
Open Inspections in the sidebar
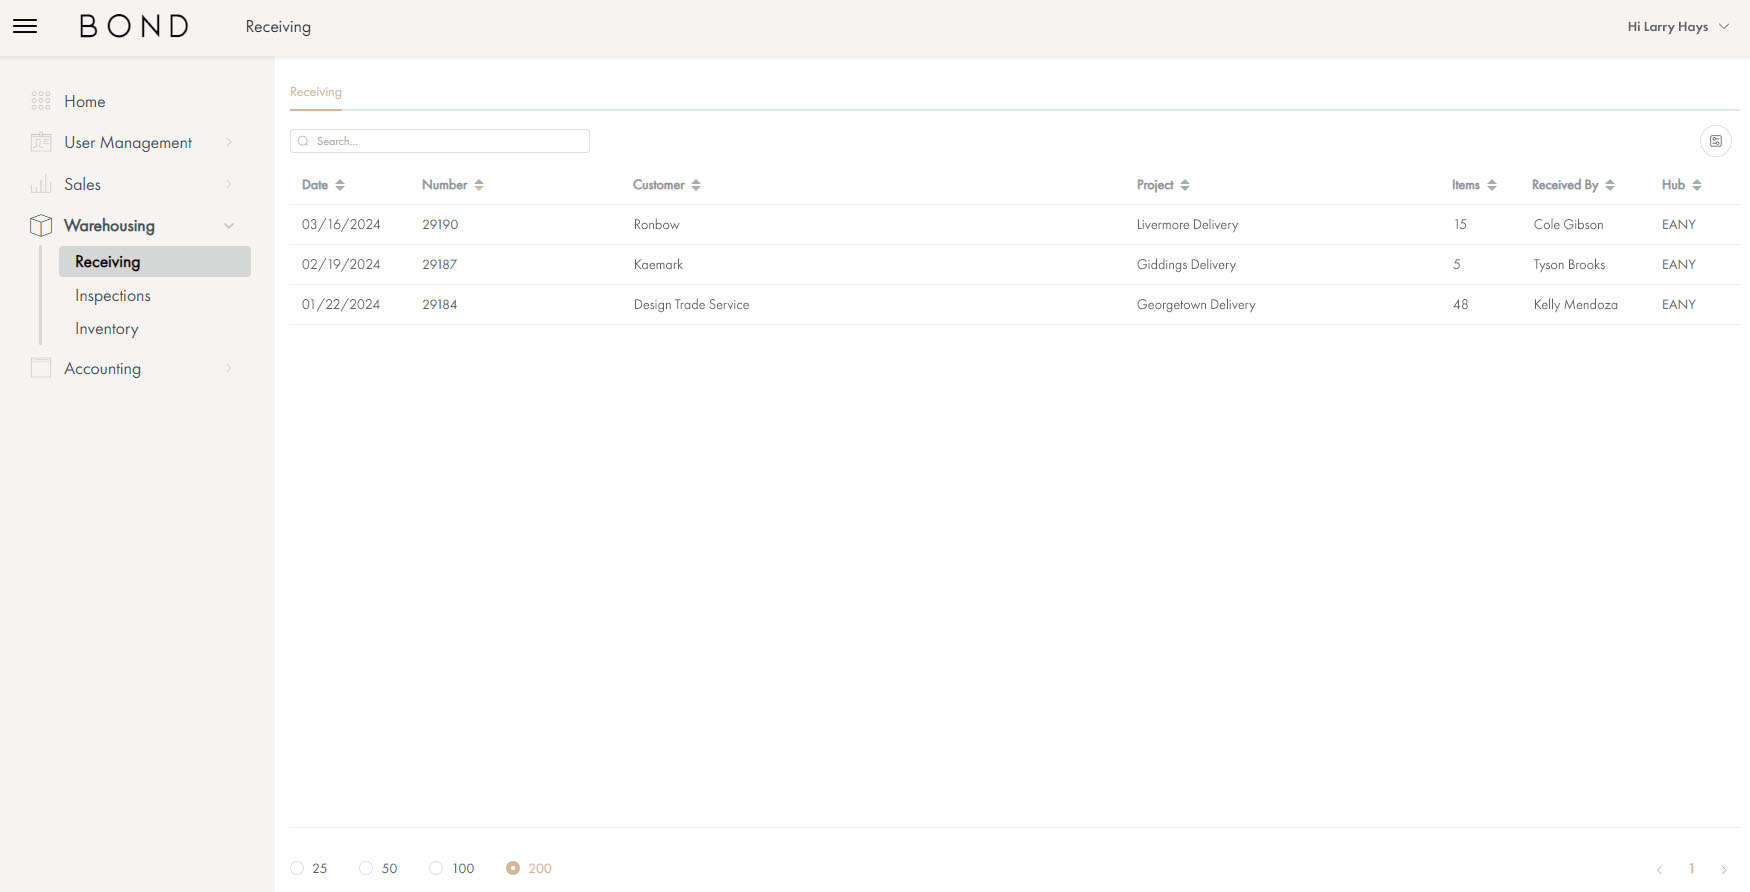pos(113,296)
